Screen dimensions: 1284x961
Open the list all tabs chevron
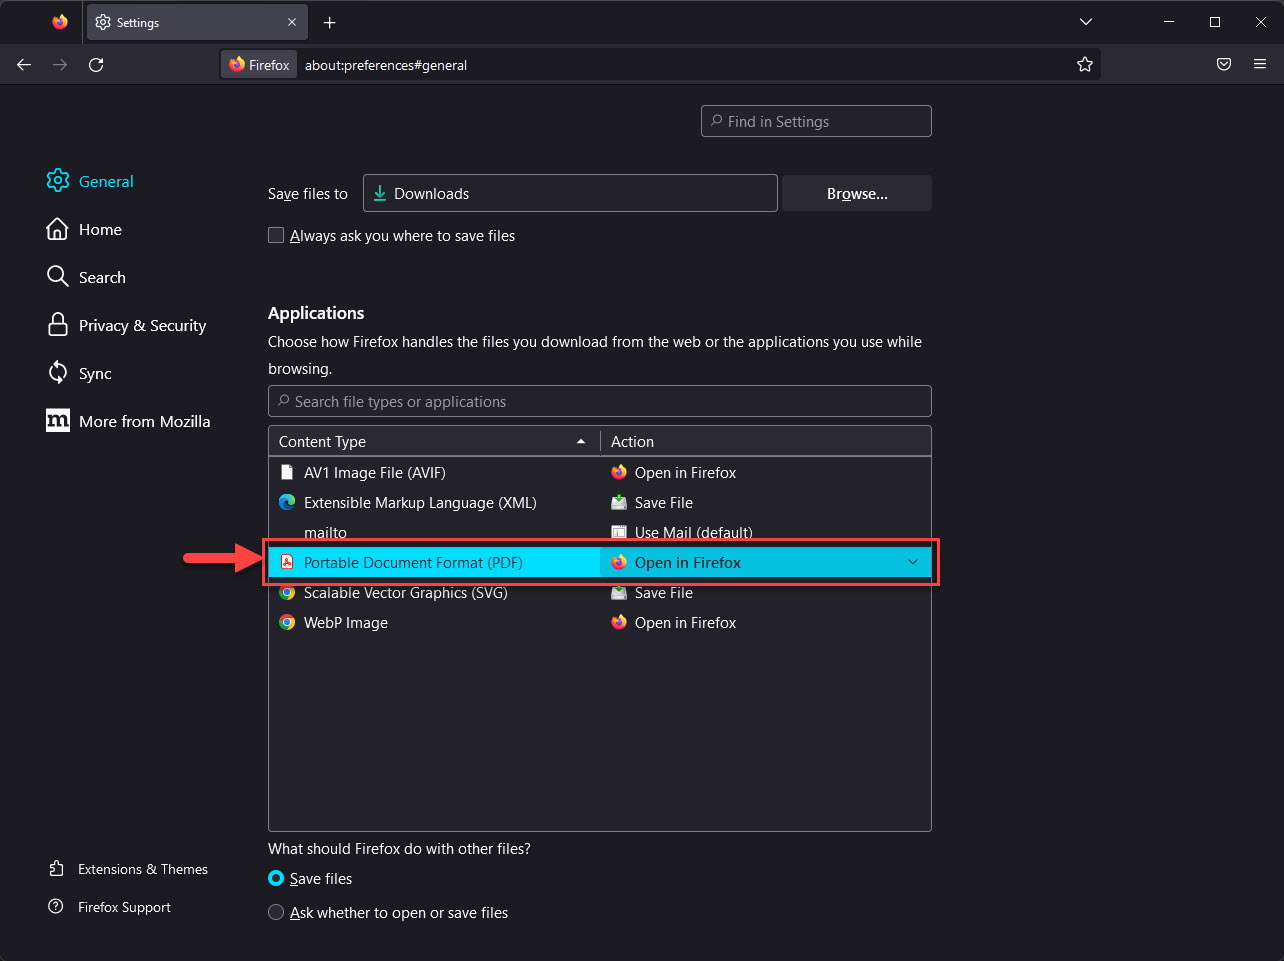(x=1085, y=22)
